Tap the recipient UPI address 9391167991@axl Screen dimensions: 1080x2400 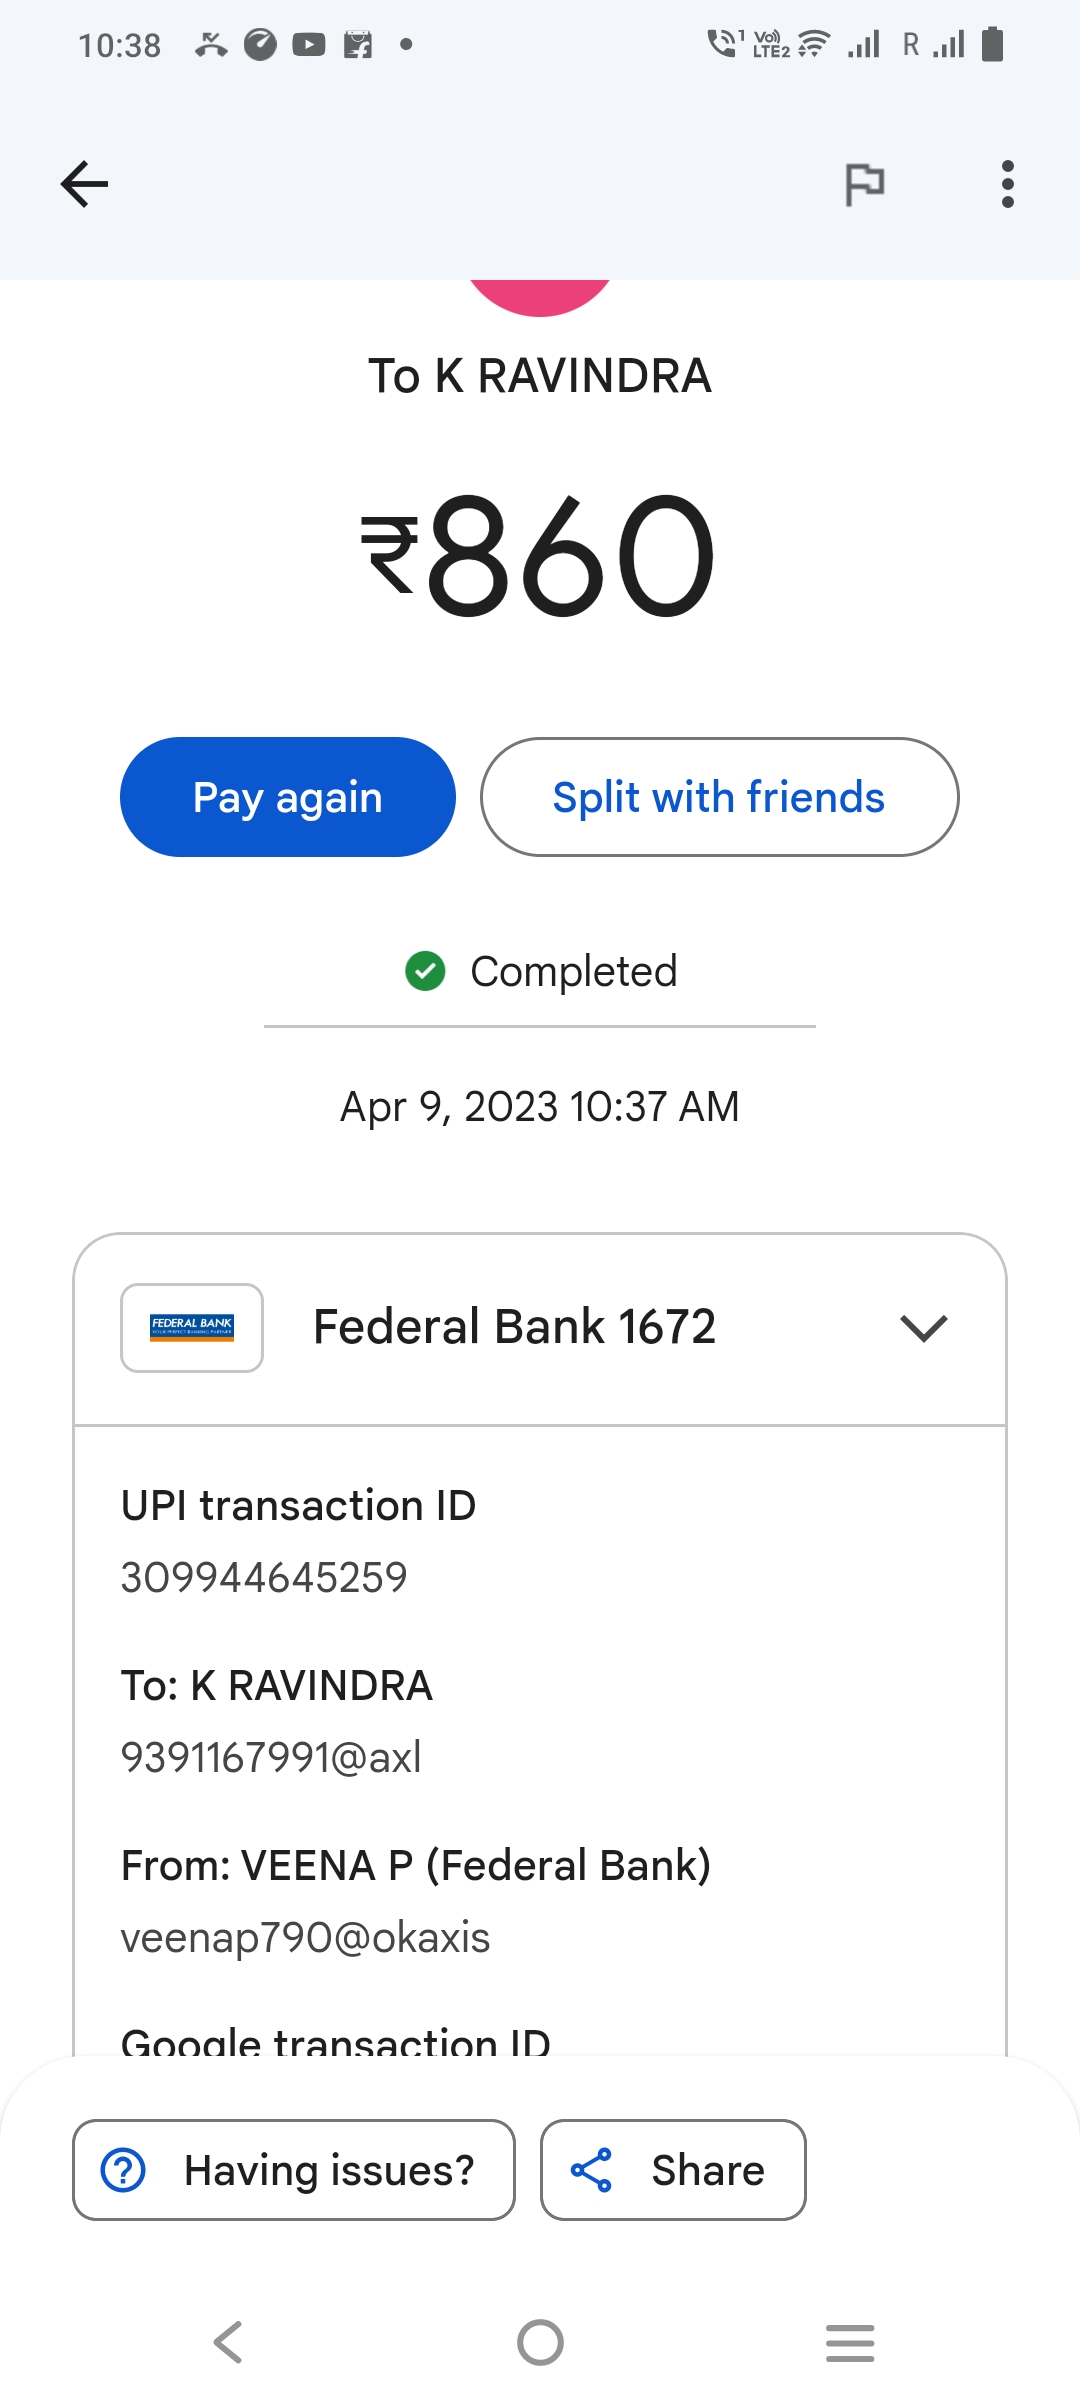pyautogui.click(x=271, y=1757)
